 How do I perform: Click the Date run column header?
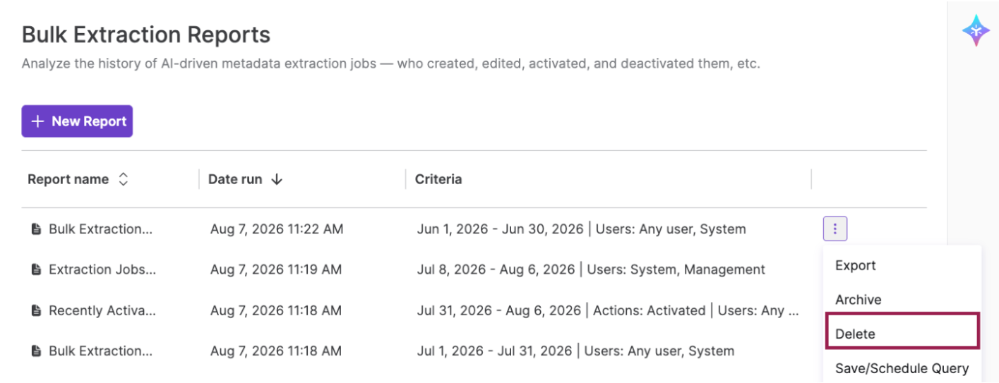click(235, 180)
